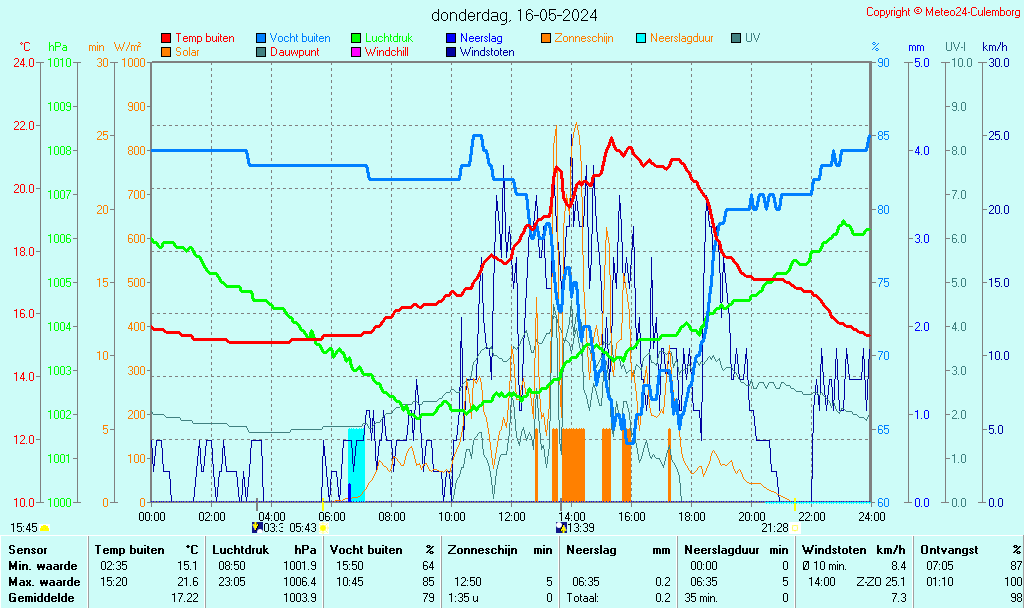
Task: Click the sunrise icon next to 05:43
Action: tap(323, 528)
